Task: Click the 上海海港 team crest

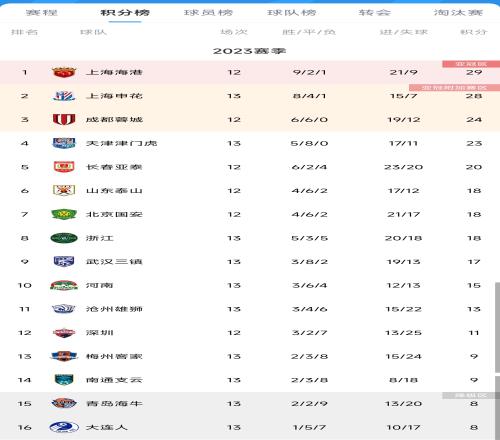Action: pos(64,72)
